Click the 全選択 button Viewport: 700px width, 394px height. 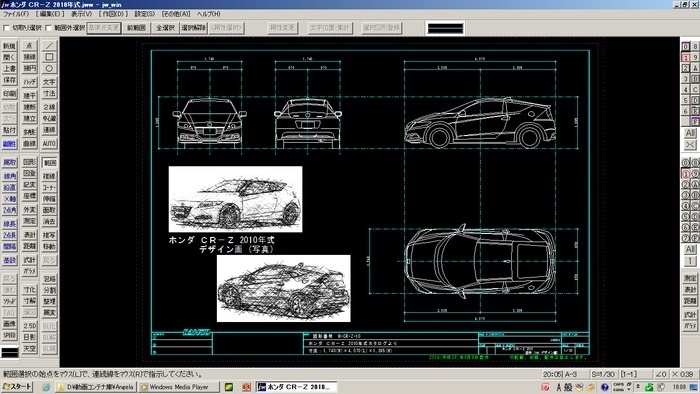pos(165,28)
